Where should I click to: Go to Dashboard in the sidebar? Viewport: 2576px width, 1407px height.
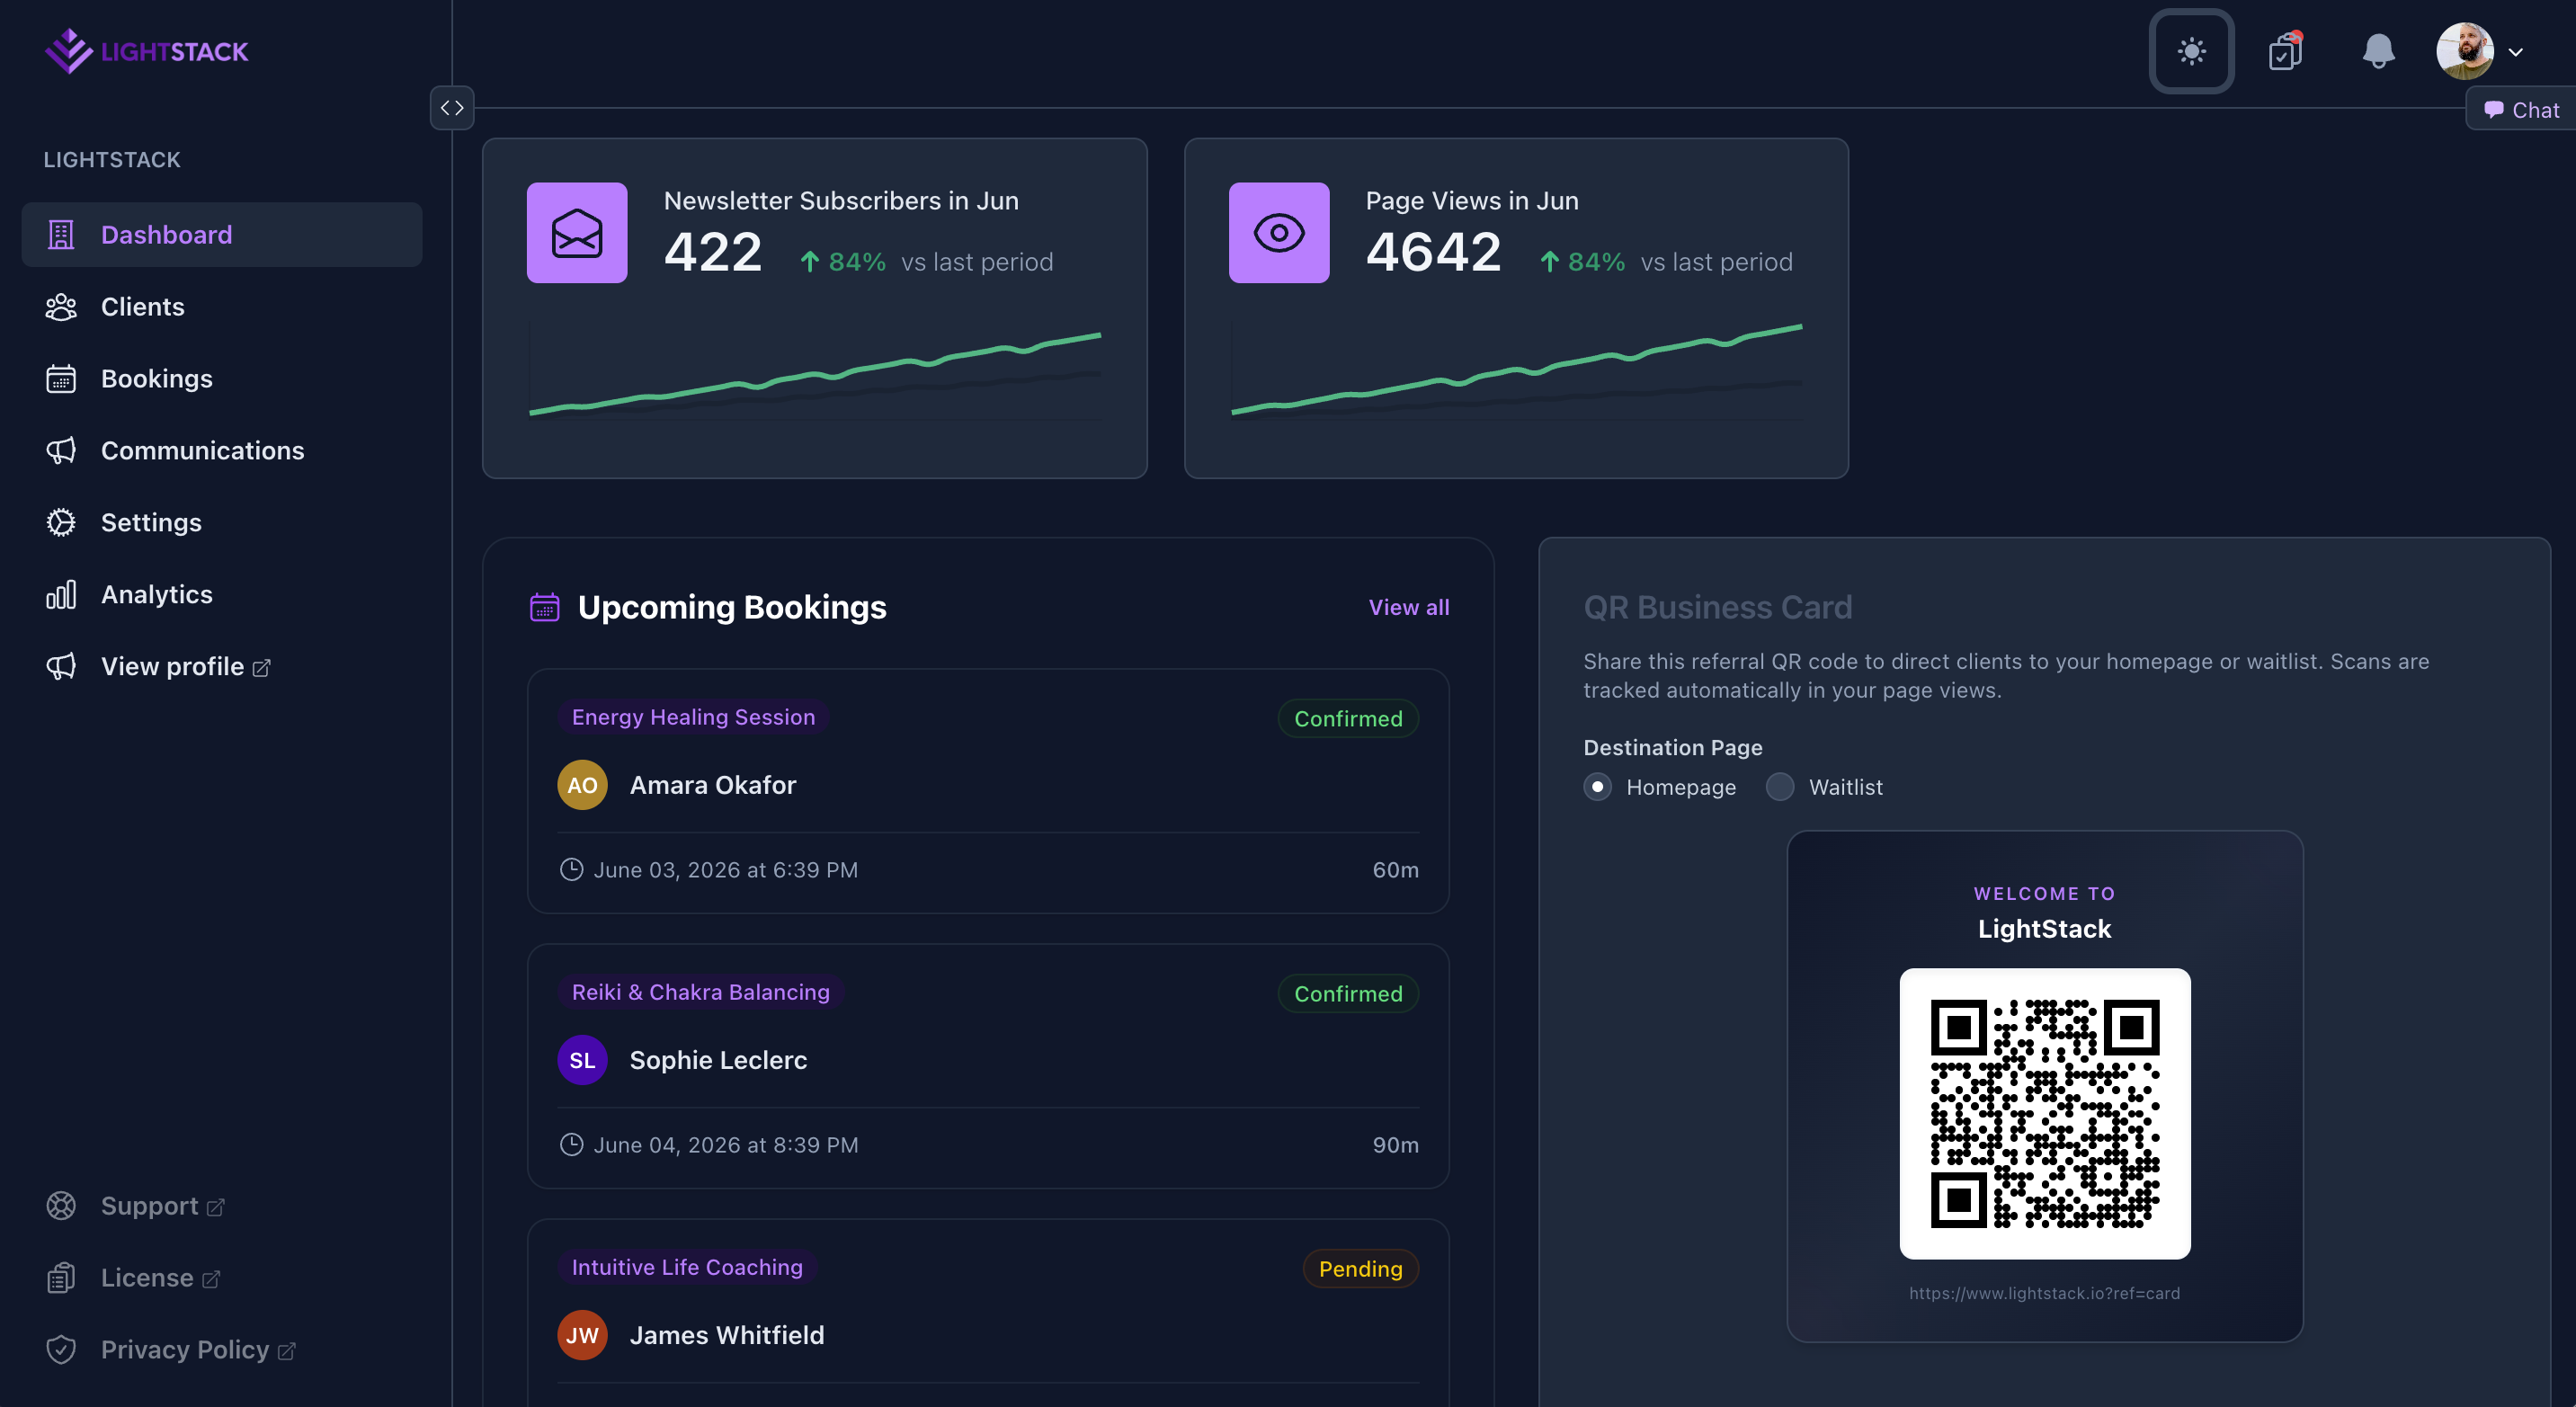(222, 235)
